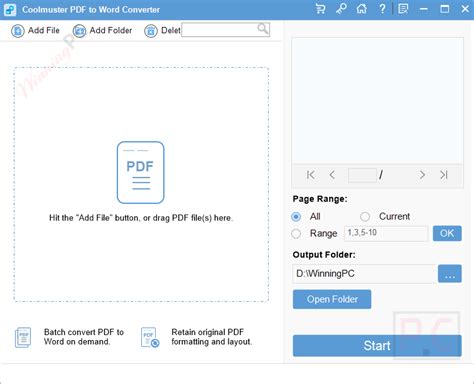Click the PDF preview pane
Viewport: 474px width, 384px height.
tap(377, 101)
